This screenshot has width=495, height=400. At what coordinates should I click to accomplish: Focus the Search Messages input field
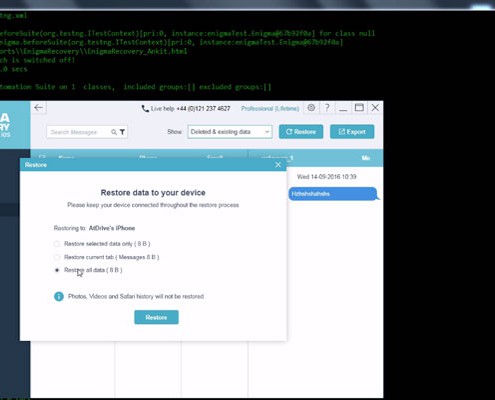click(79, 132)
